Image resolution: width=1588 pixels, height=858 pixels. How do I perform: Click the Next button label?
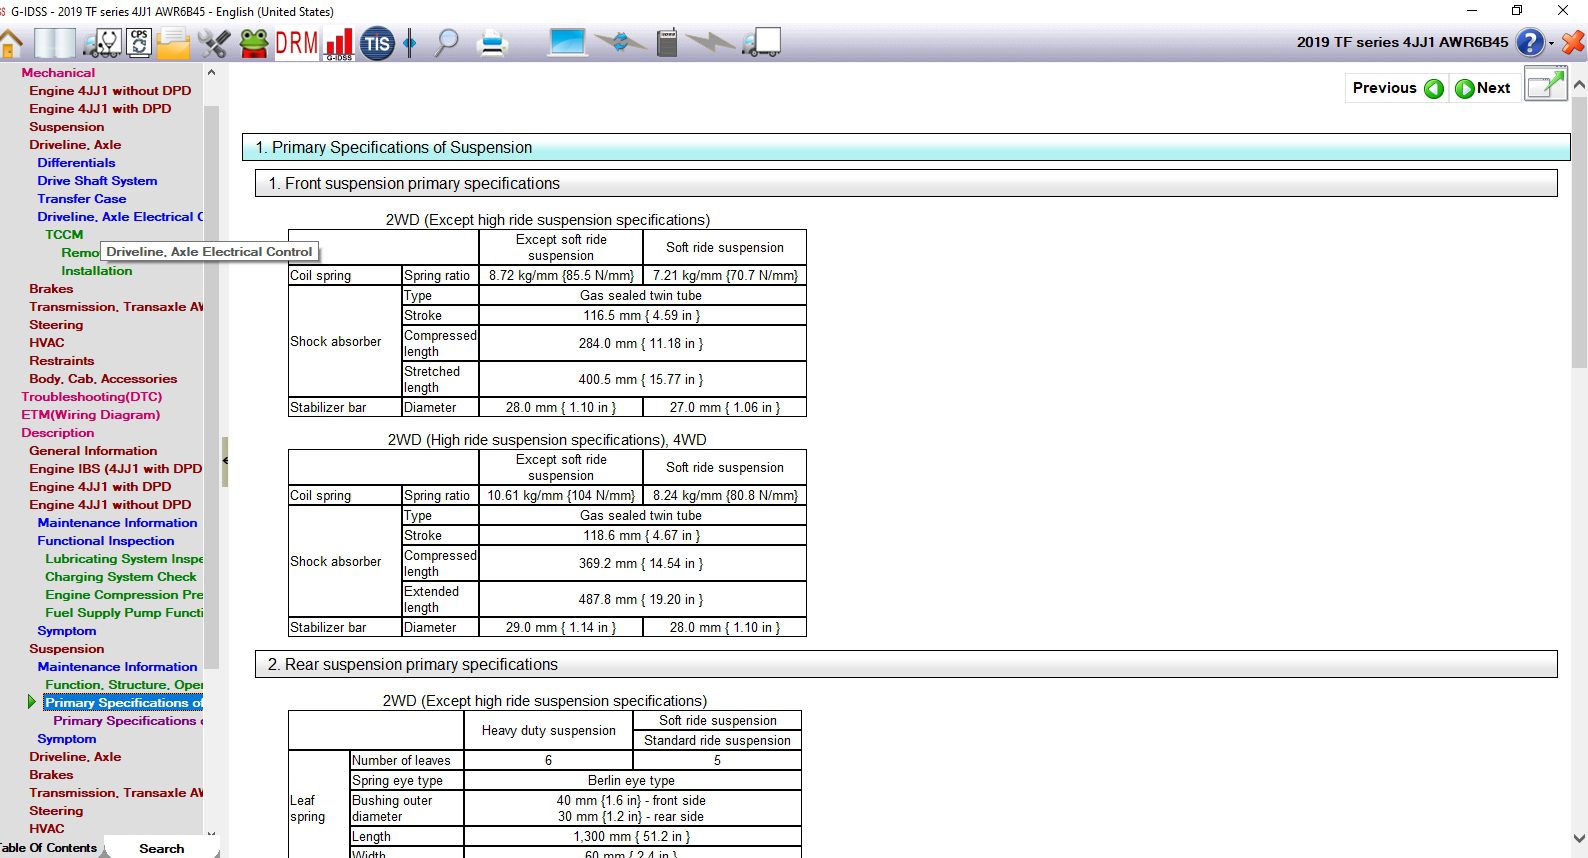pyautogui.click(x=1493, y=88)
